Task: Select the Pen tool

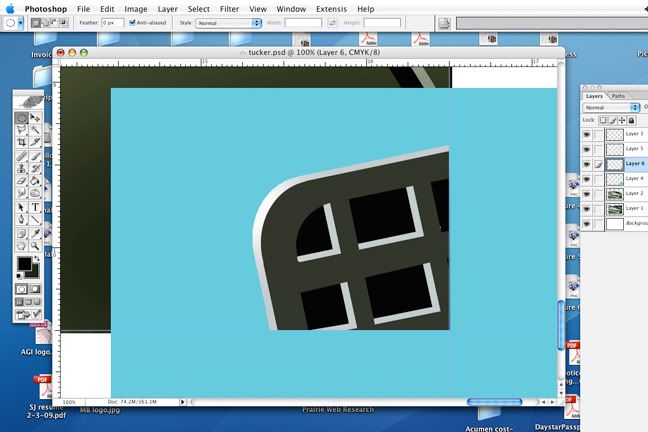Action: click(x=21, y=219)
